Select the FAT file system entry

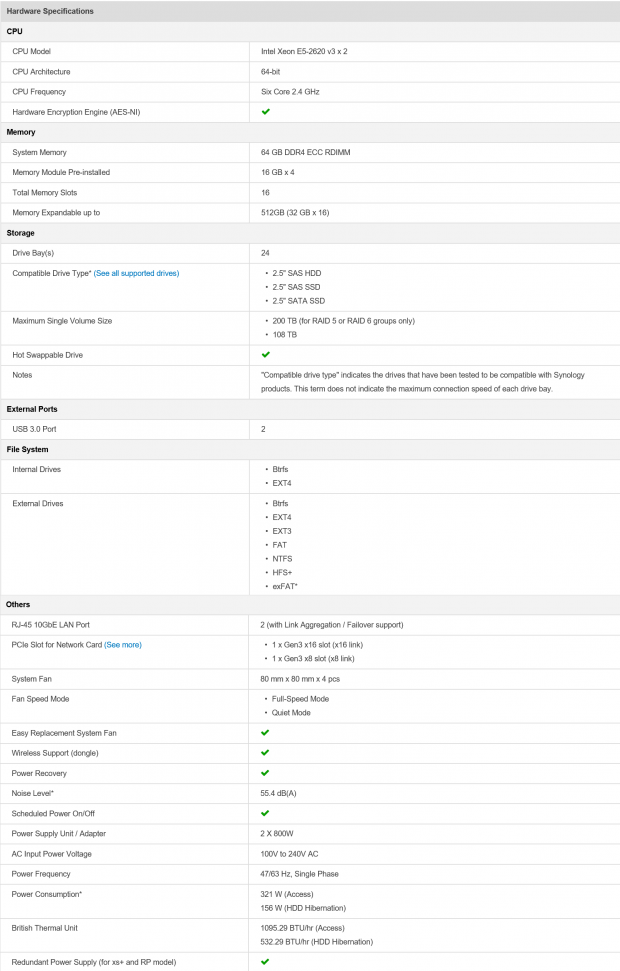point(280,545)
